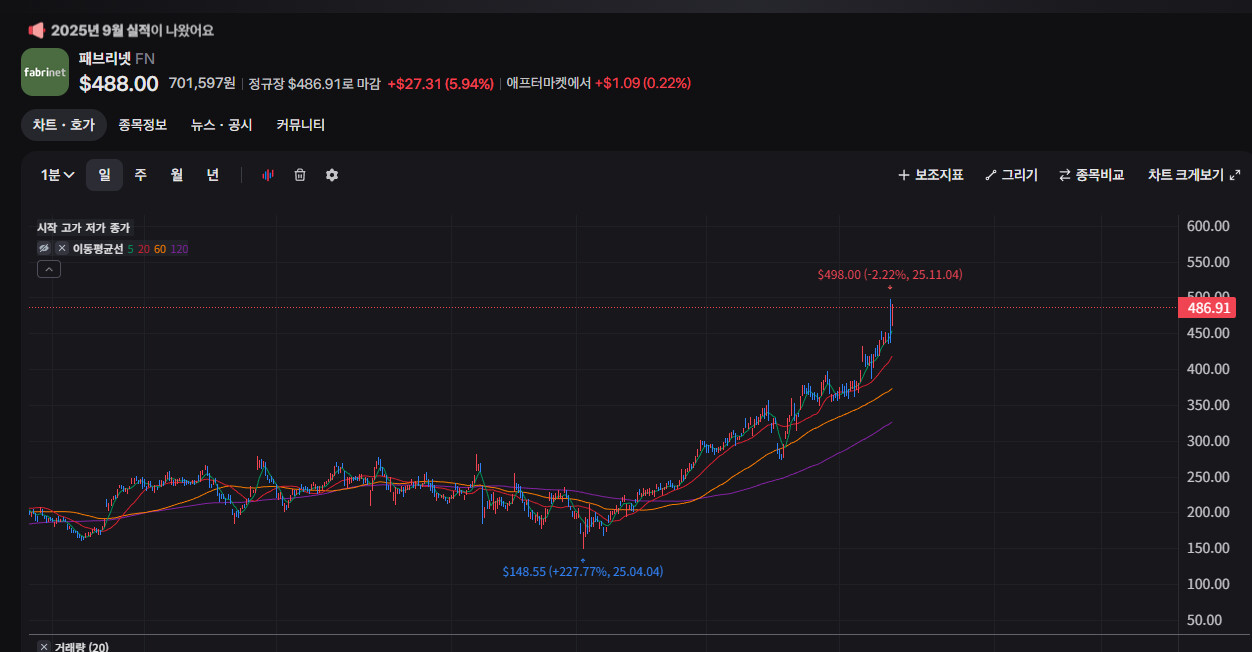Select the 월 monthly interval
Image resolution: width=1252 pixels, height=652 pixels.
coord(177,175)
